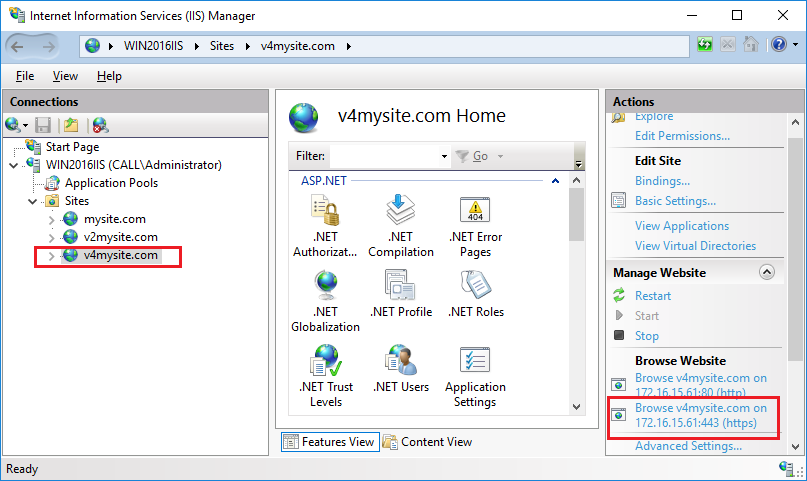Click the Basic Settings page icon
The image size is (807, 481).
tap(619, 200)
